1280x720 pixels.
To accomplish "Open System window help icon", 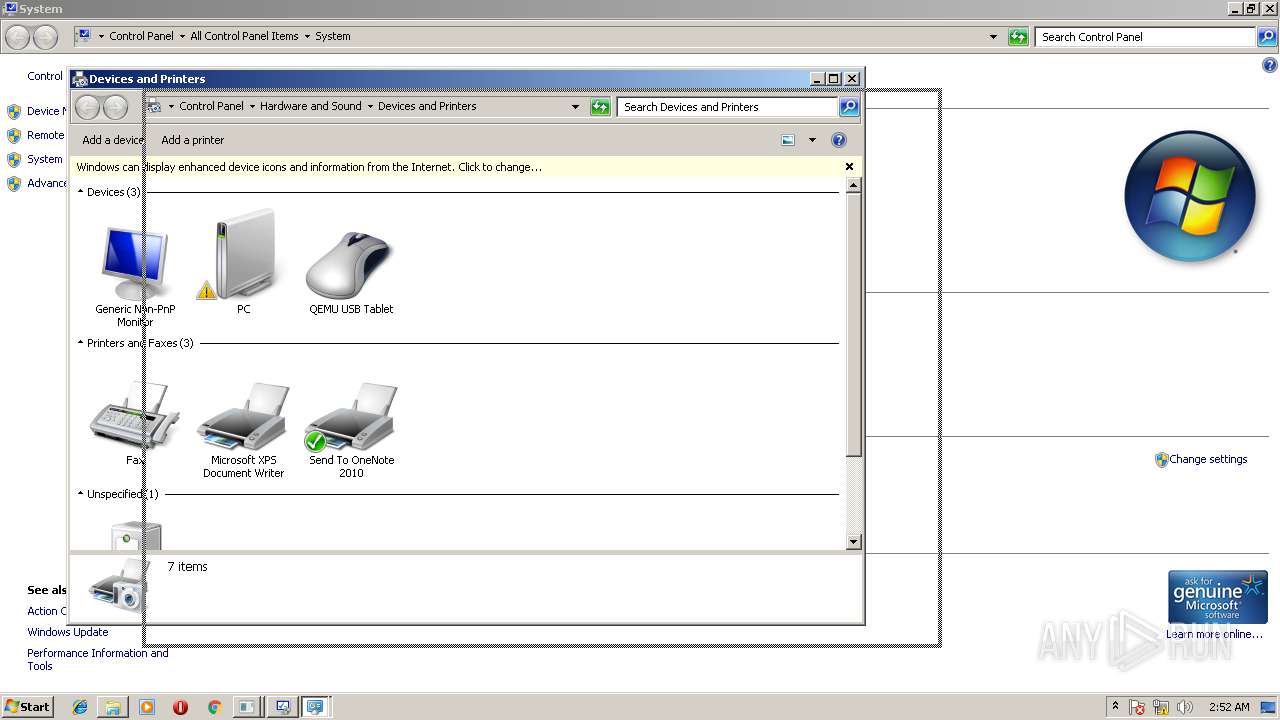I will (1270, 65).
